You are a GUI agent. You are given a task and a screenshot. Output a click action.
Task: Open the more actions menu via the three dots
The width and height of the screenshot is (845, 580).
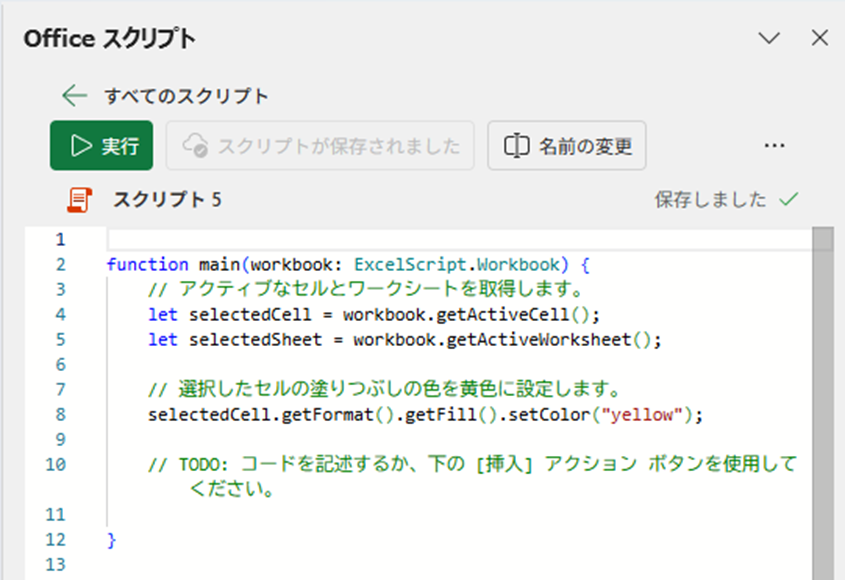[774, 145]
